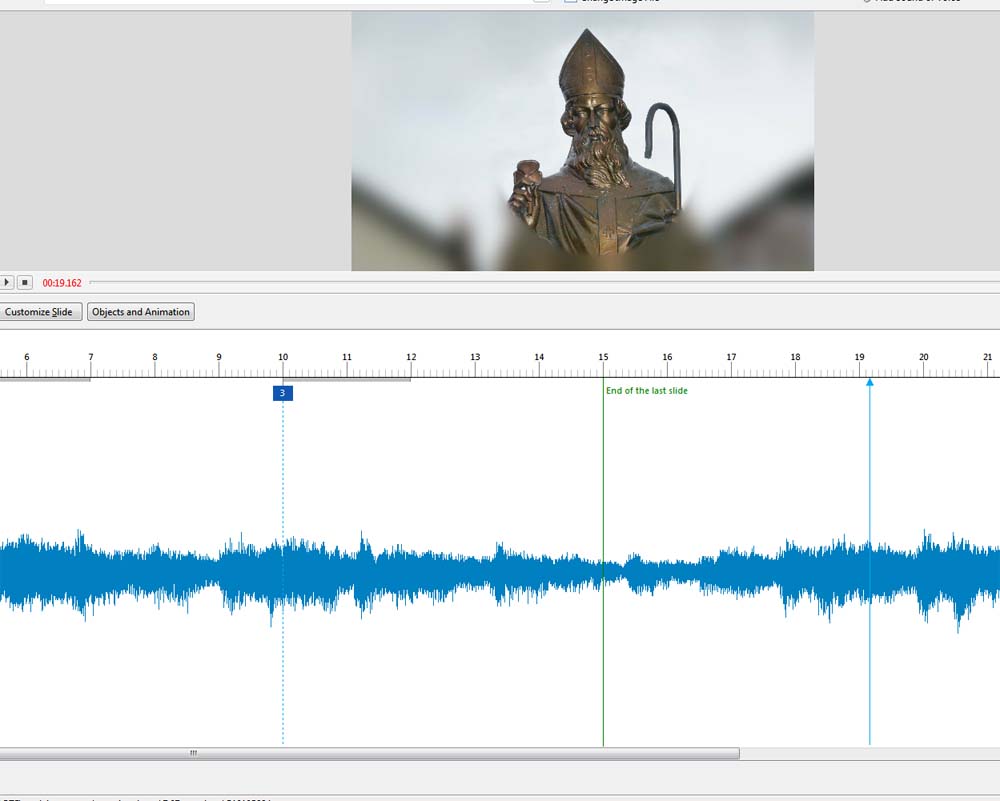Click the bishop statue preview image

coord(582,141)
